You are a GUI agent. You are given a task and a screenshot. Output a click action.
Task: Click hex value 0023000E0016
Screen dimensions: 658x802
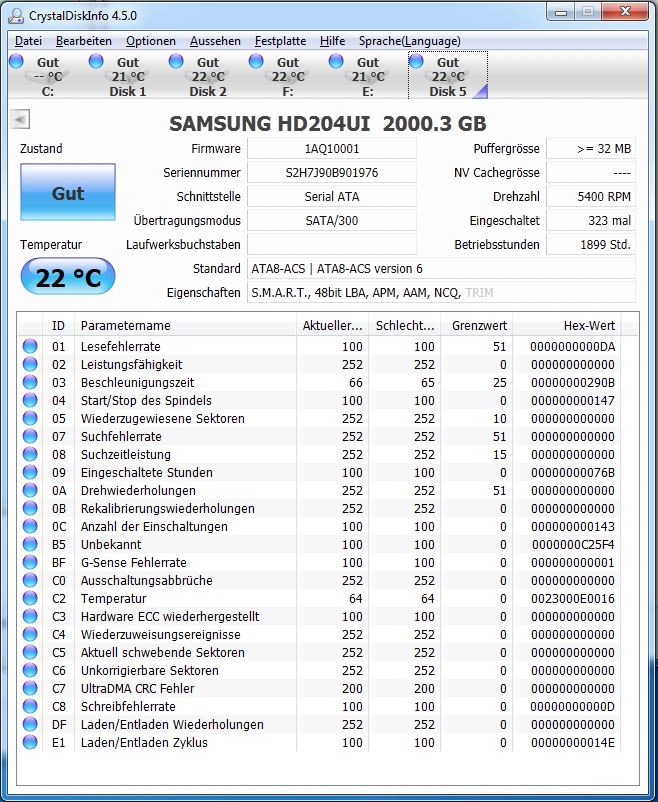coord(573,598)
